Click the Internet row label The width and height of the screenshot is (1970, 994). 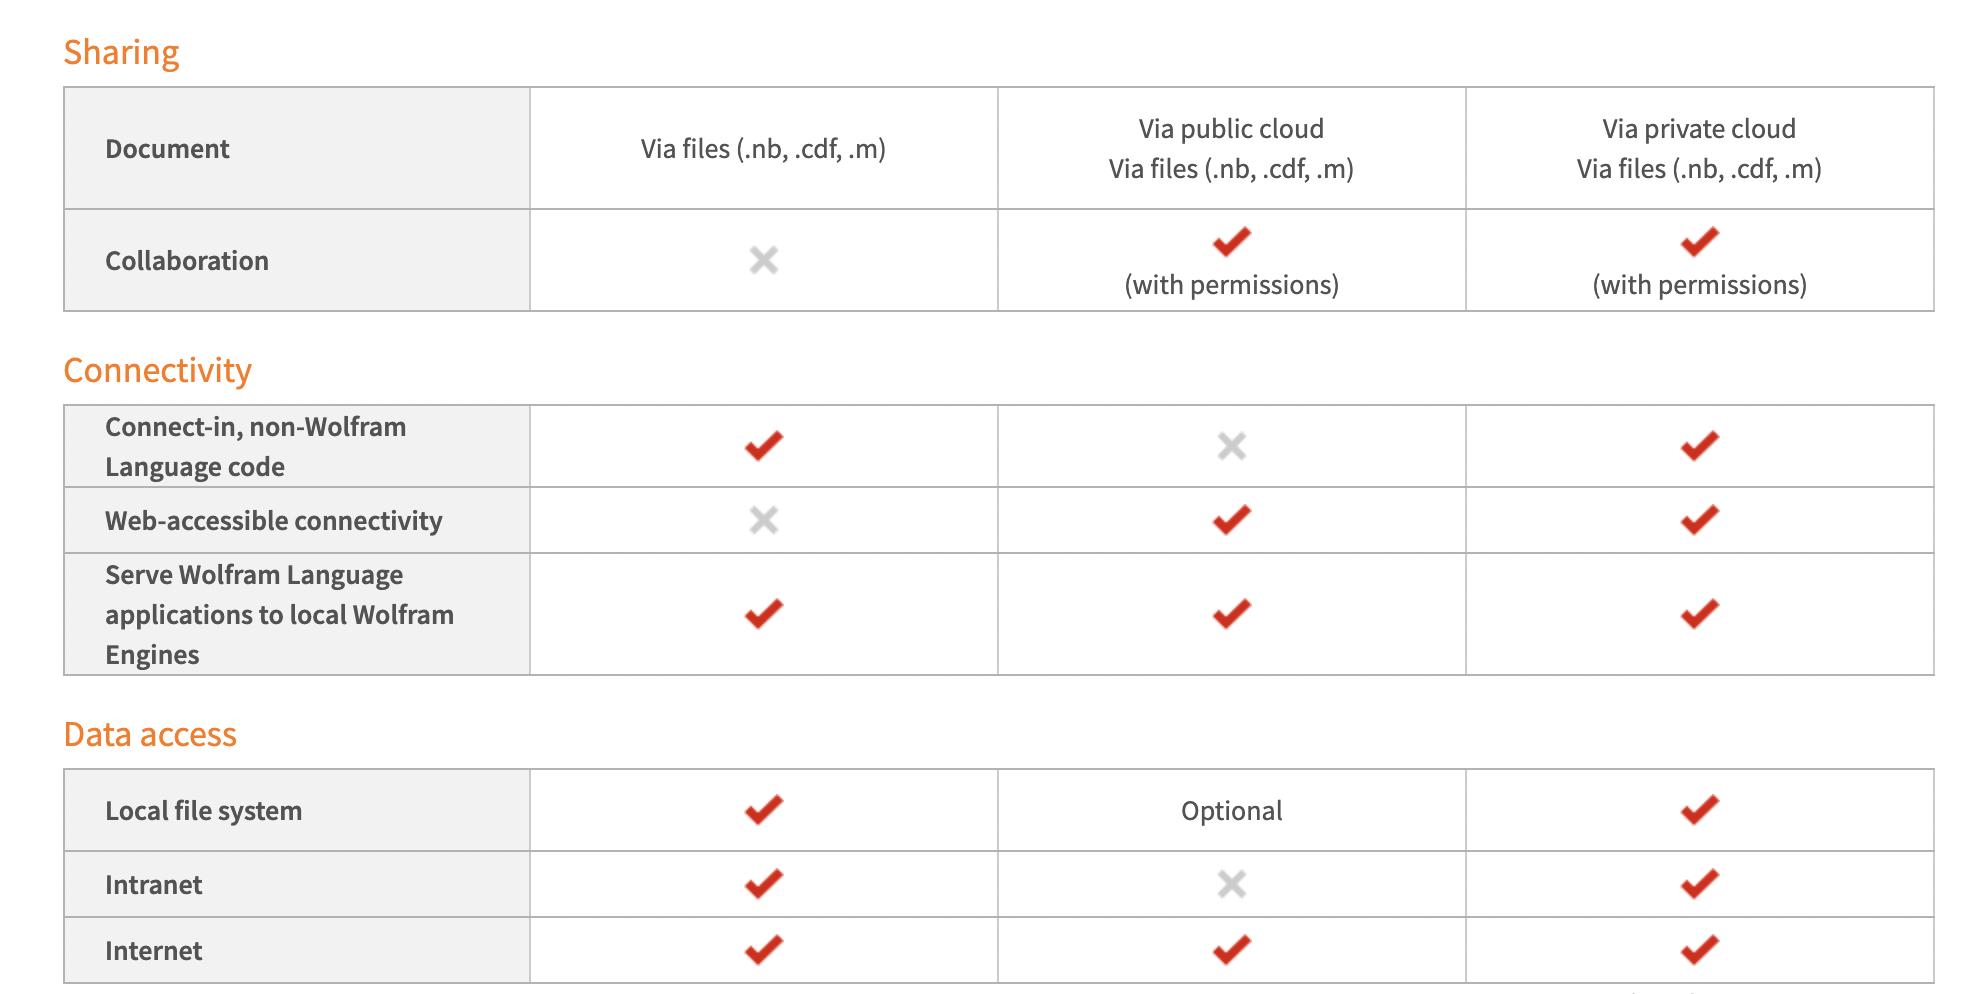pos(153,951)
